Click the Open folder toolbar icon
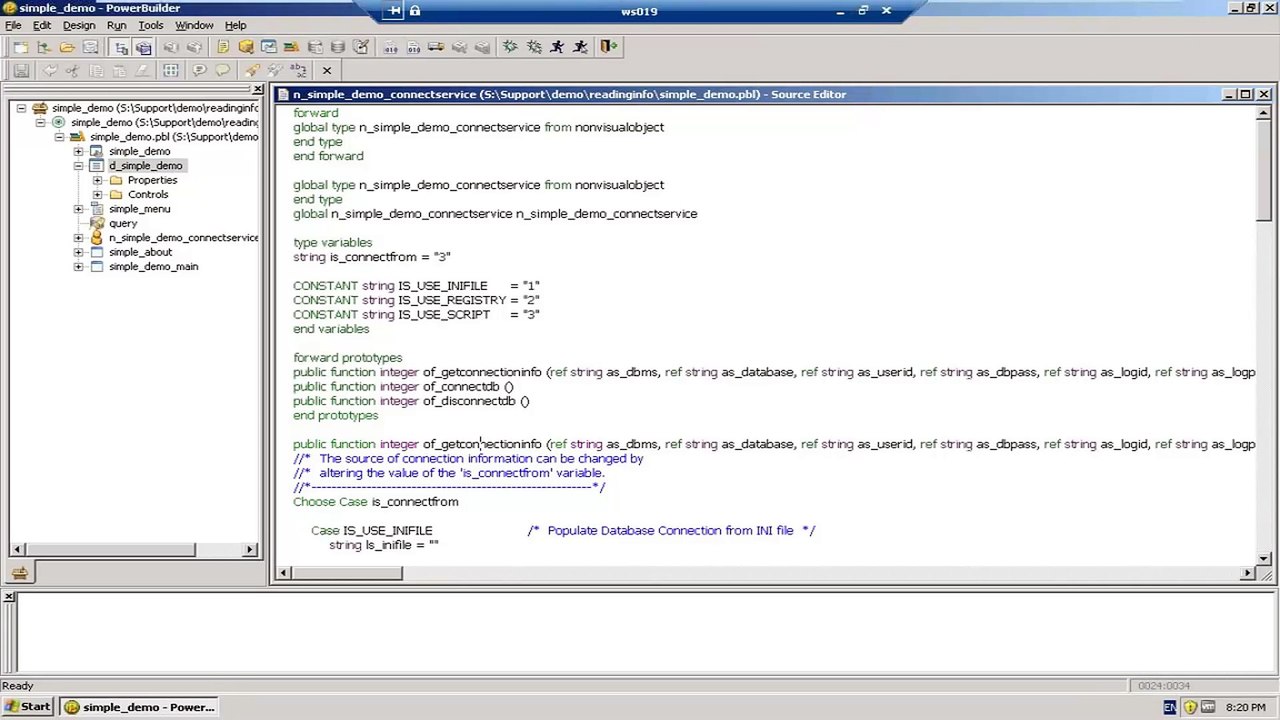 [67, 47]
